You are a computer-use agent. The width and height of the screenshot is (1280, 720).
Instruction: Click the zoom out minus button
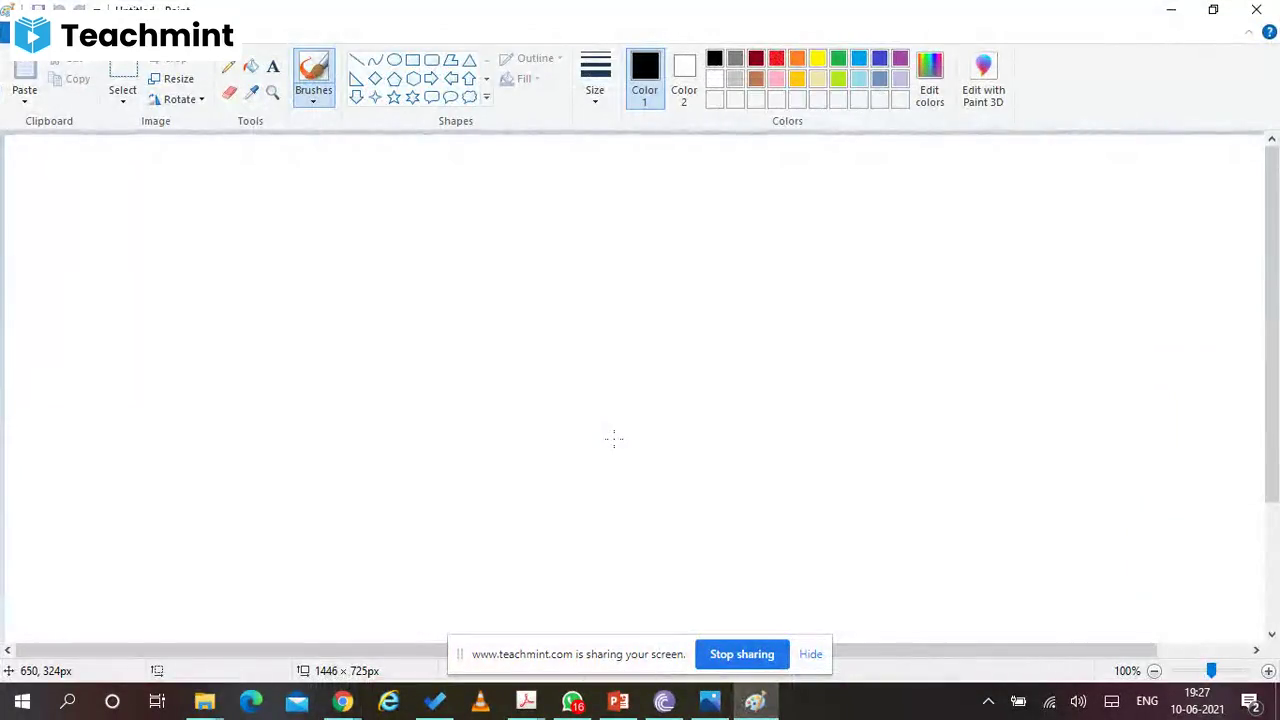point(1154,671)
